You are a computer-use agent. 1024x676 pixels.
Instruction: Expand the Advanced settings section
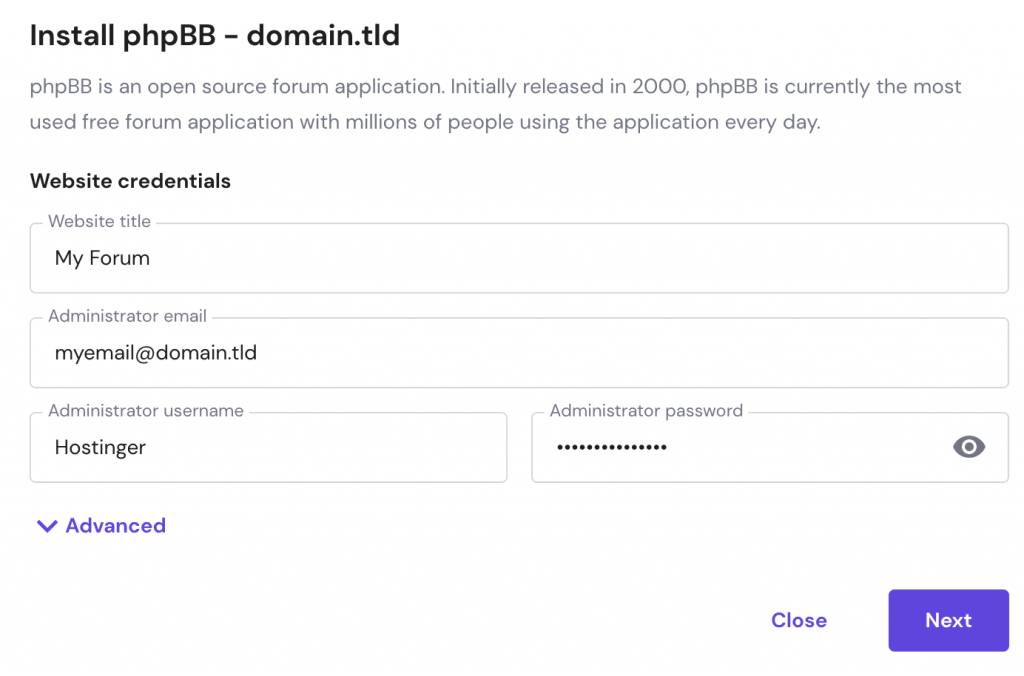[115, 526]
